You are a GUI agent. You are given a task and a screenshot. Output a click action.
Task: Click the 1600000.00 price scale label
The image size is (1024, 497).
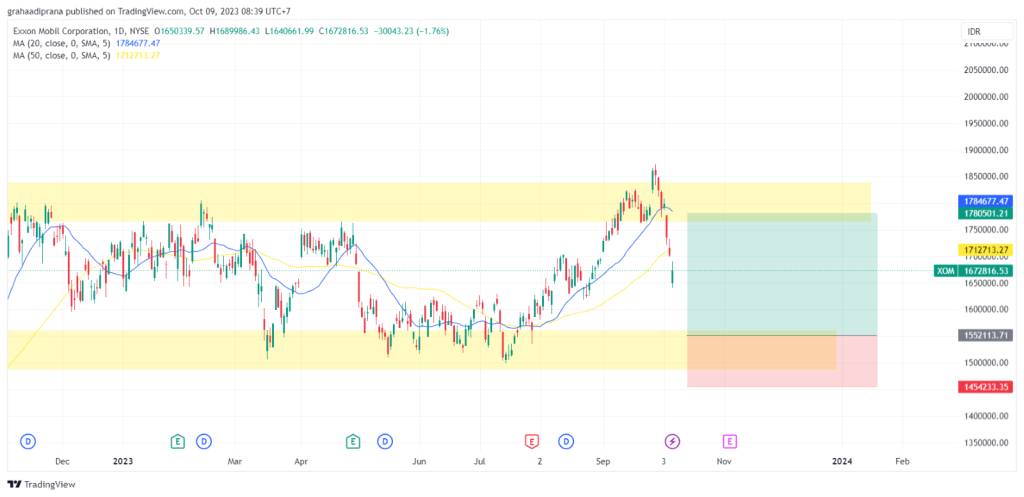coord(987,310)
